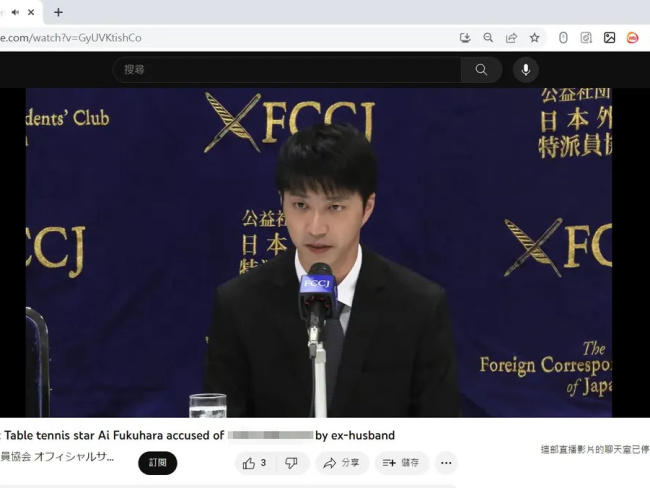Mute the tab via speaker icon

pyautogui.click(x=15, y=12)
